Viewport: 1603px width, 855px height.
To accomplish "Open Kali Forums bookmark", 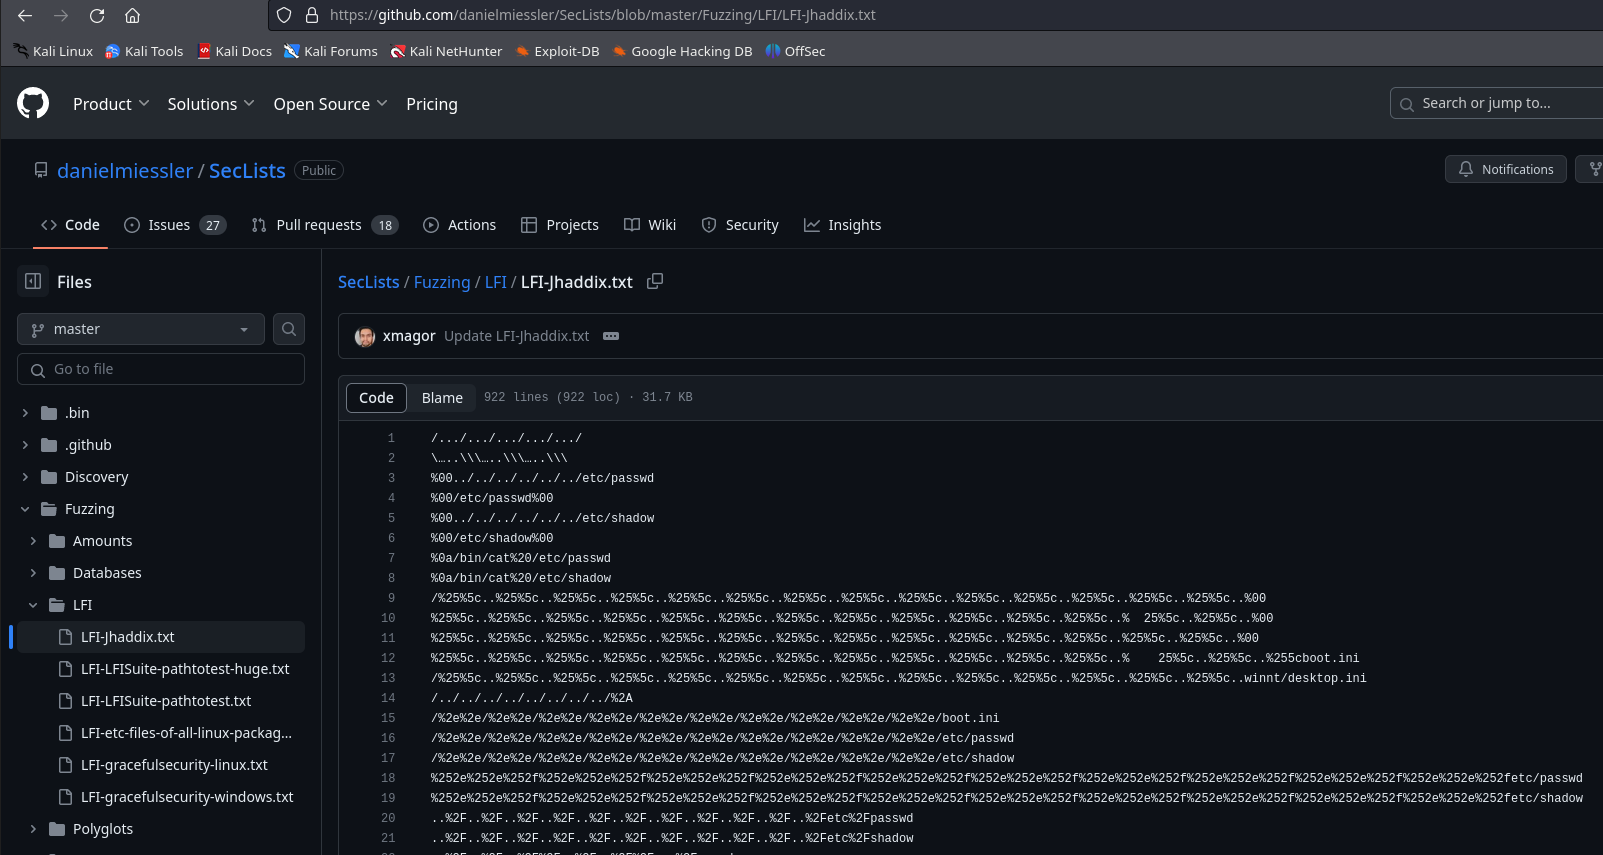I will coord(331,51).
